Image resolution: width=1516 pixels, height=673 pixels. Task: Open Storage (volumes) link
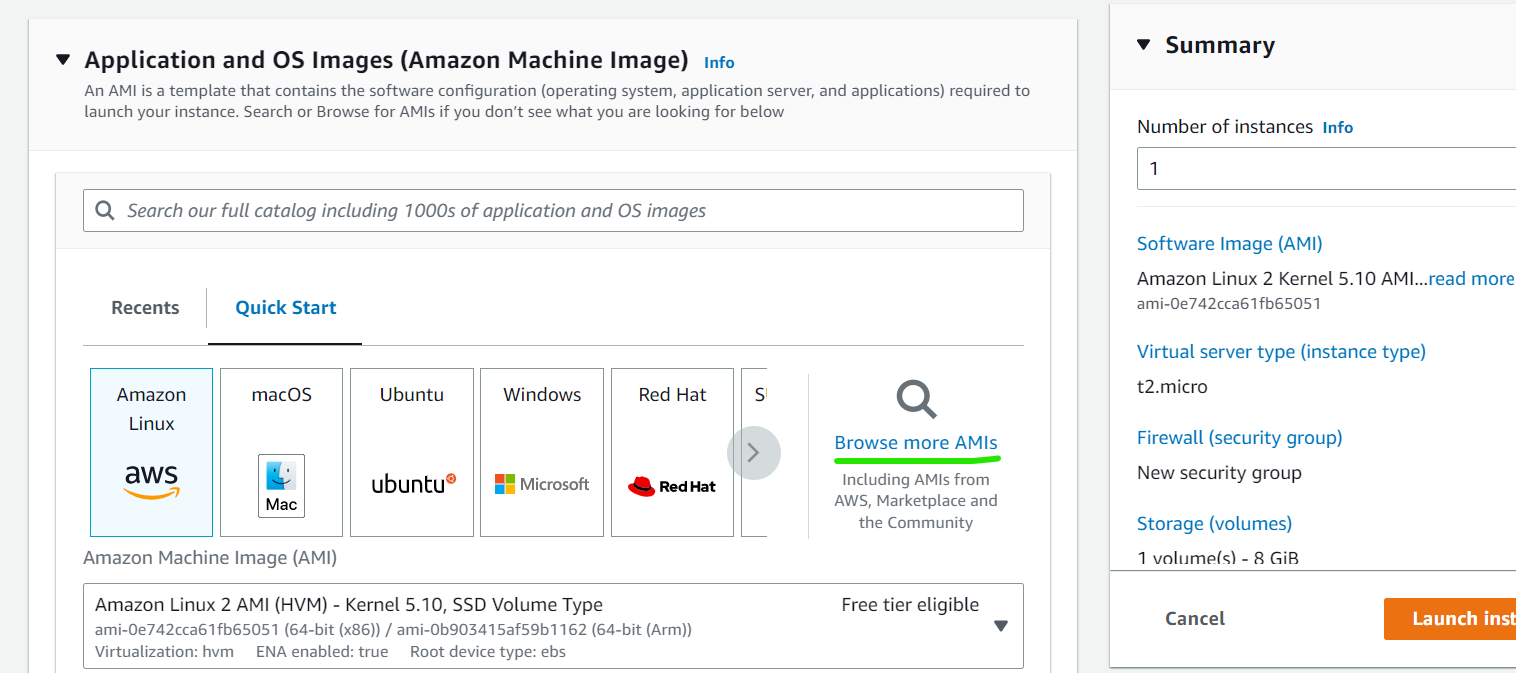pos(1215,524)
